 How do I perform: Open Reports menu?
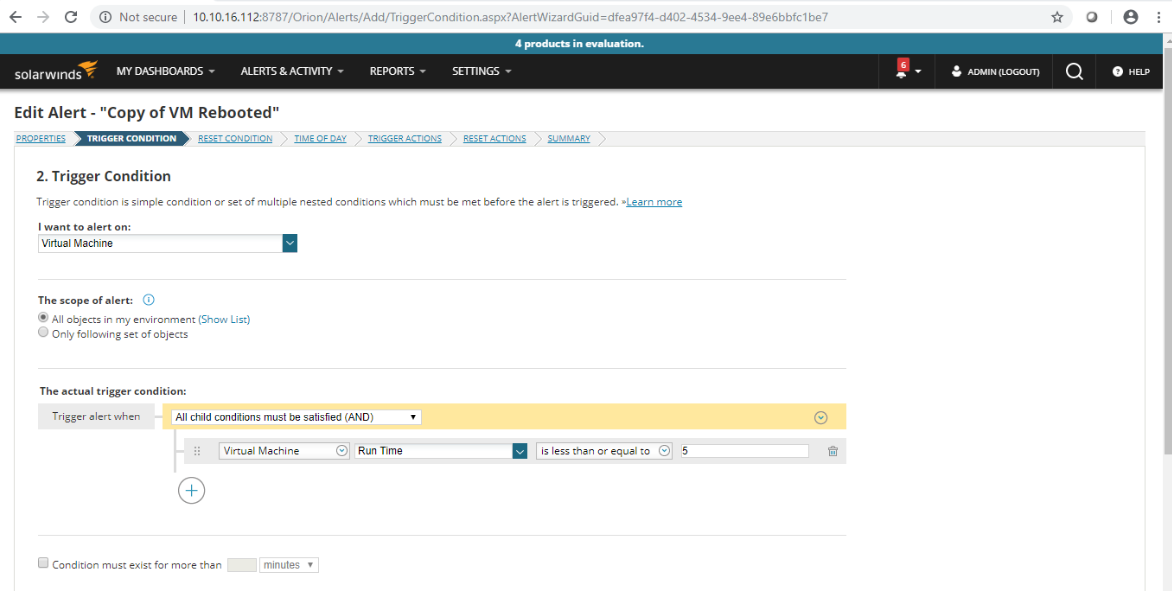tap(398, 71)
